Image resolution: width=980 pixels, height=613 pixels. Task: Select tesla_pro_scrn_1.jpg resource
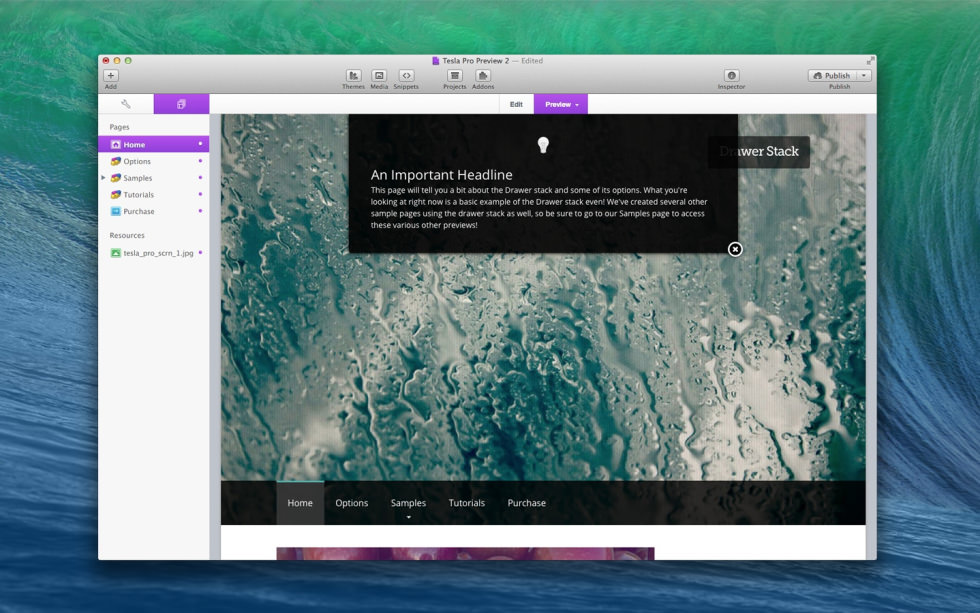coord(154,253)
